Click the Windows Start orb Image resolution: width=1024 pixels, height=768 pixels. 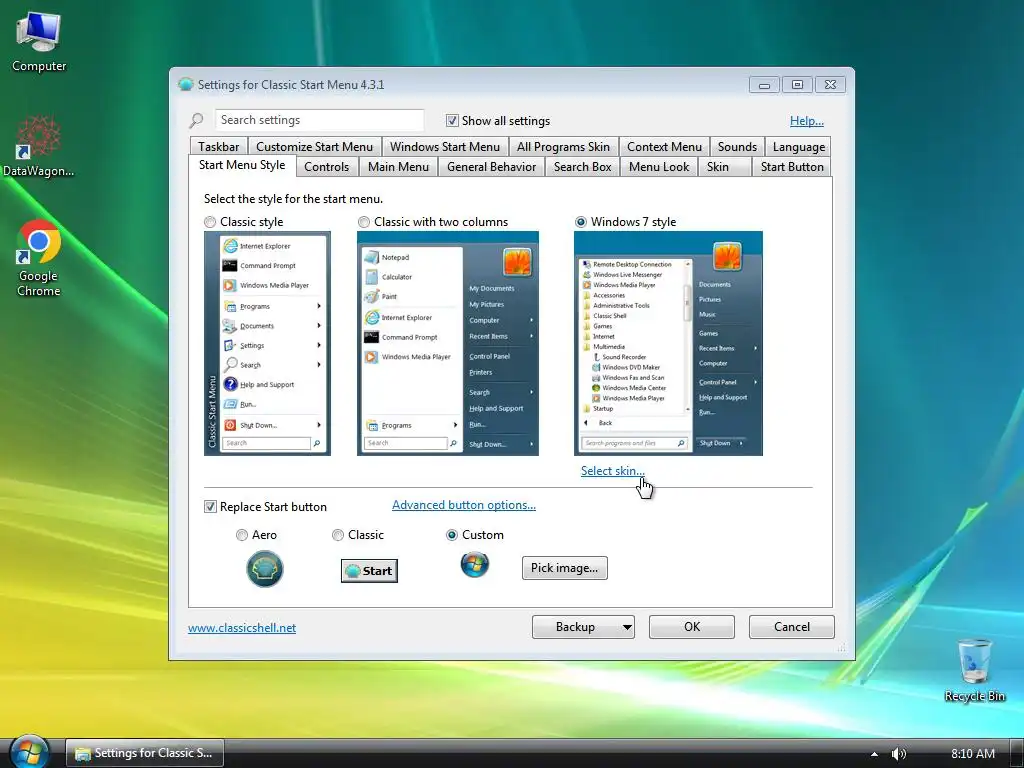click(x=29, y=751)
